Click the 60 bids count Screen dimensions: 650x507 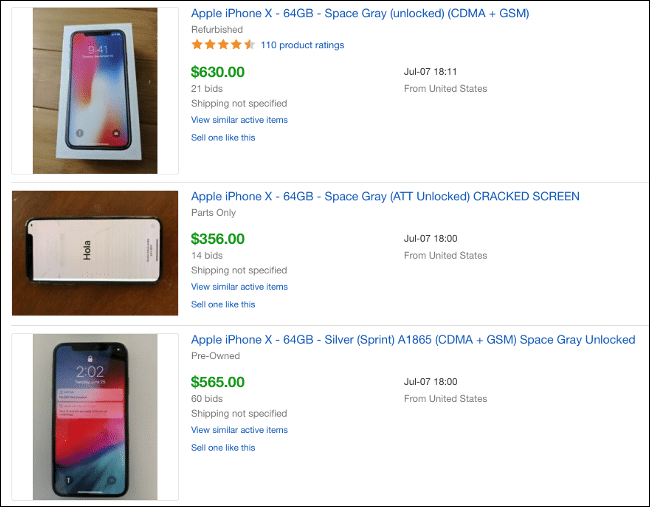tap(207, 399)
